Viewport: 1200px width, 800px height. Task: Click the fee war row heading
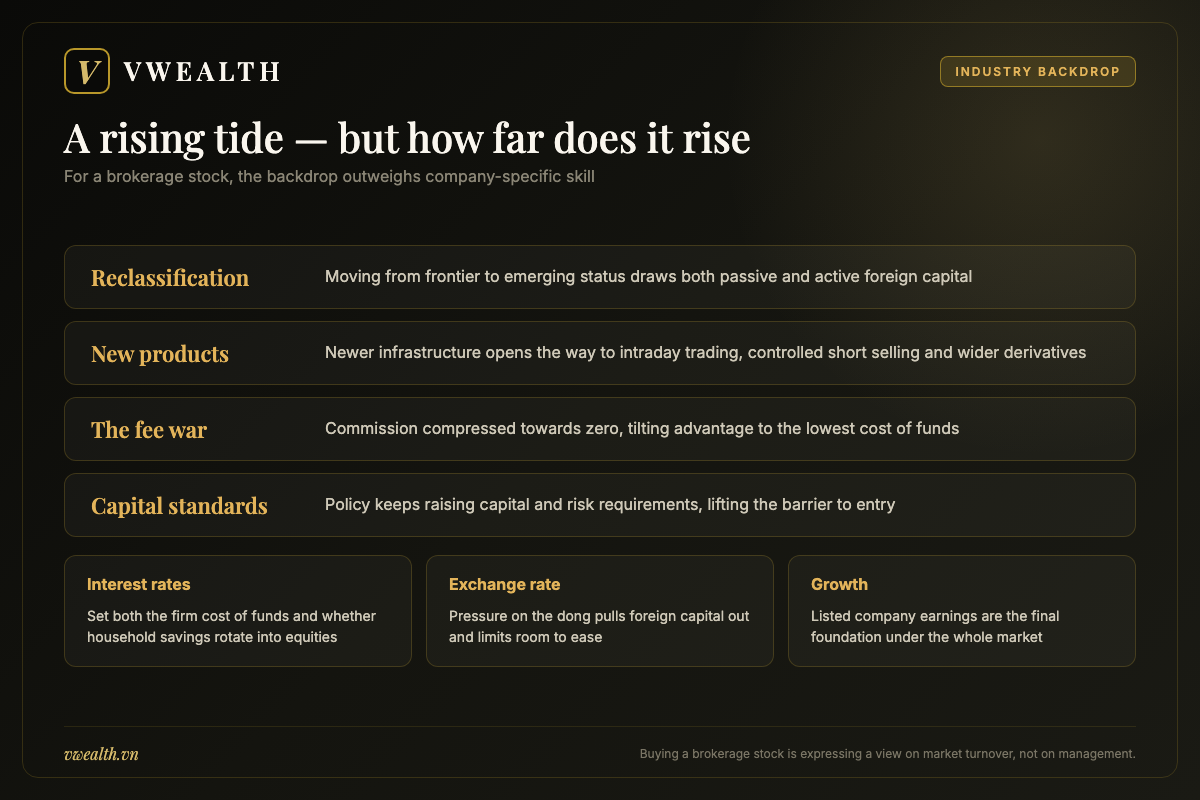pos(149,430)
